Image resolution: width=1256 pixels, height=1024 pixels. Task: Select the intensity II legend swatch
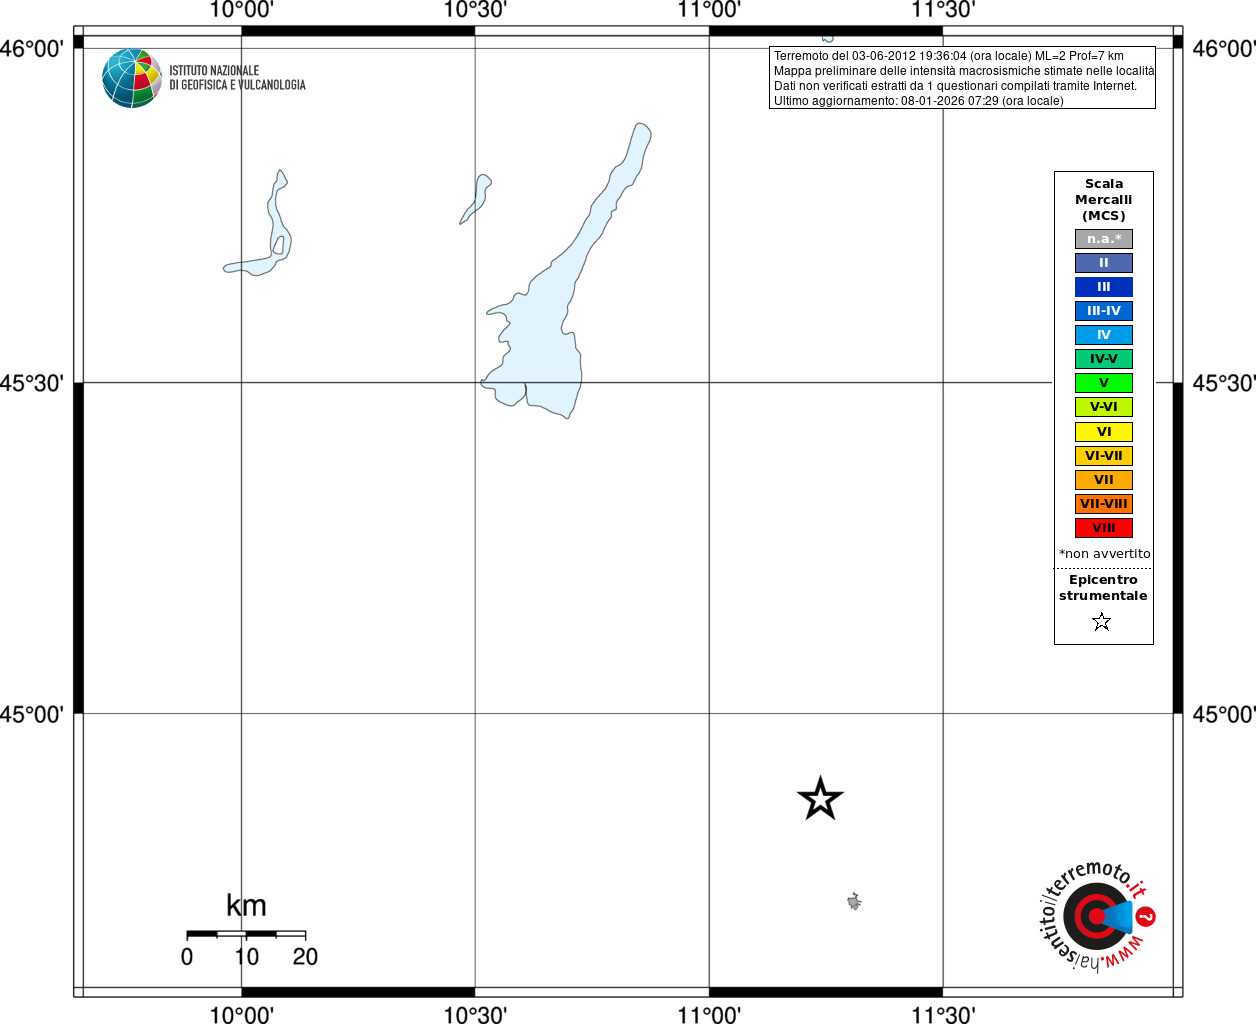1104,263
